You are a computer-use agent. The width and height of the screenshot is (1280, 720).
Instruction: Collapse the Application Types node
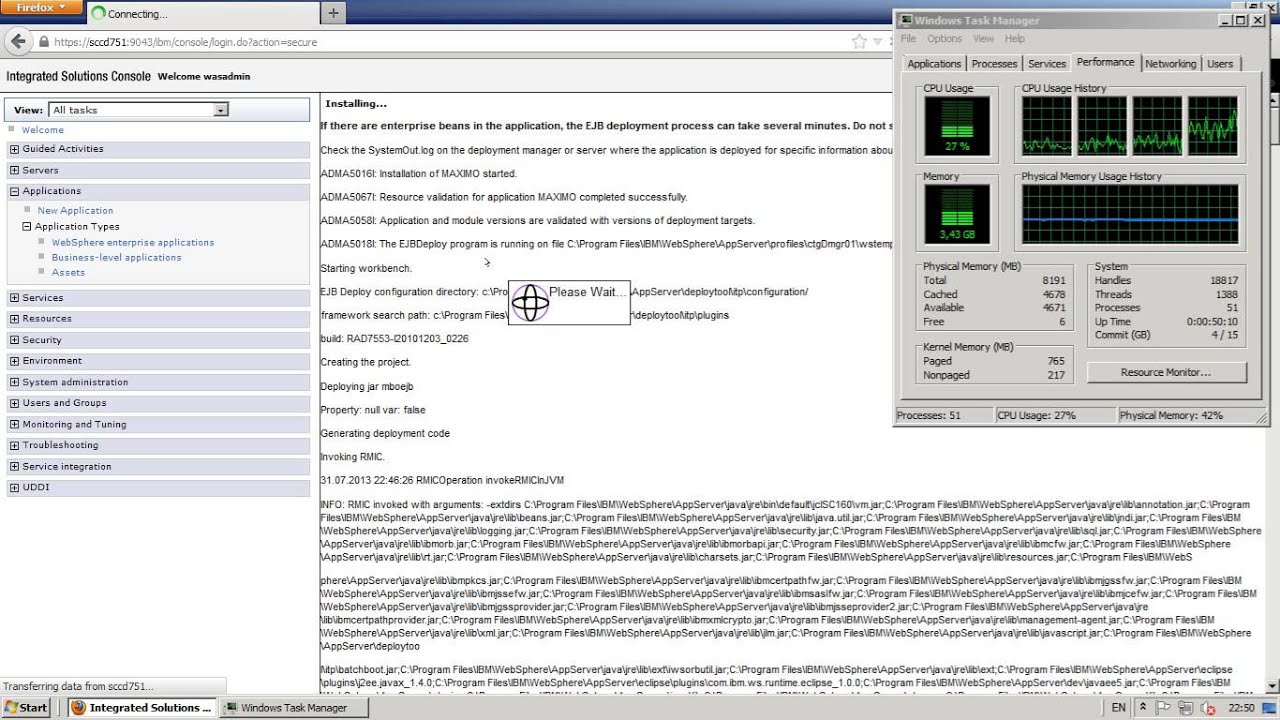27,227
